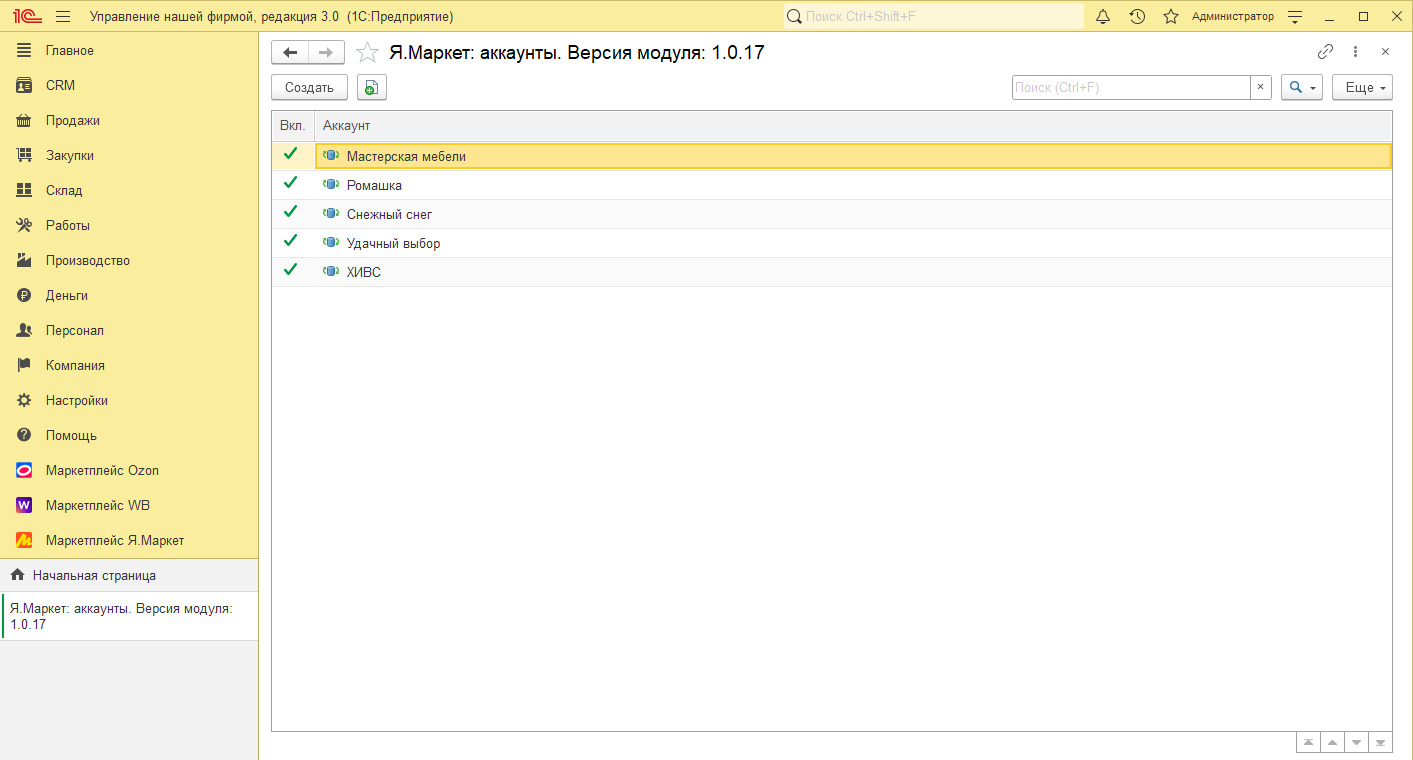Open the search magnifier dropdown
1413x760 pixels.
[1301, 88]
